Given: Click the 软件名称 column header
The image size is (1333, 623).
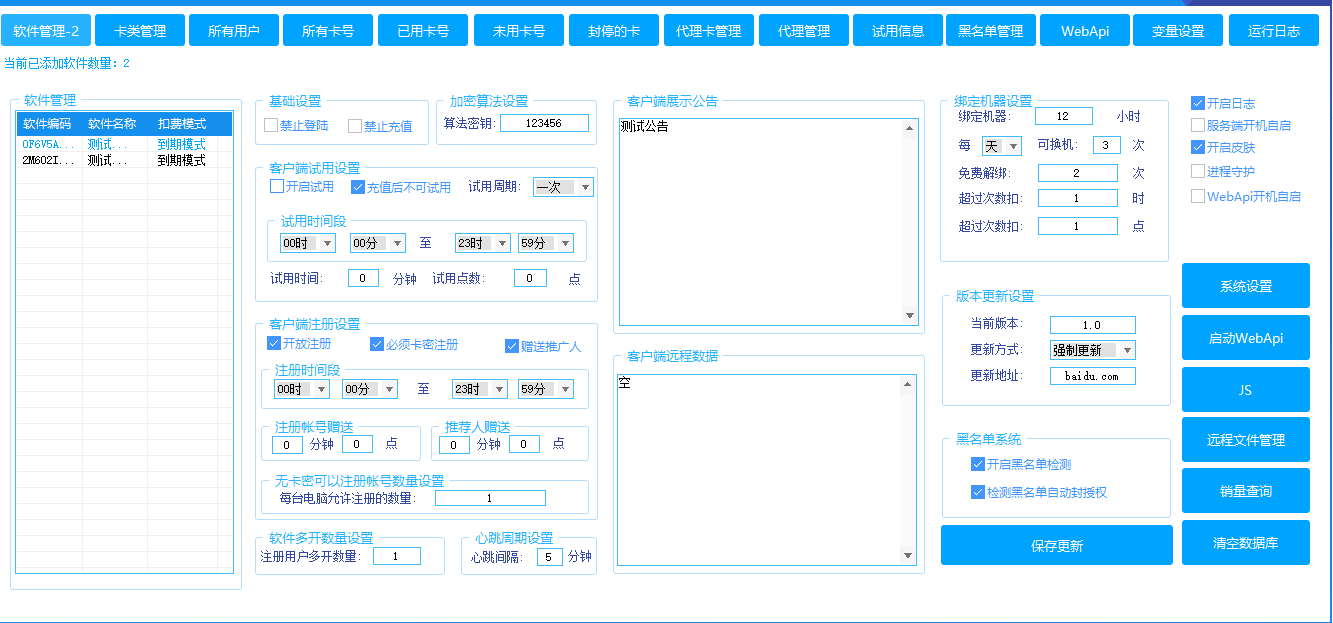Looking at the screenshot, I should pos(117,124).
